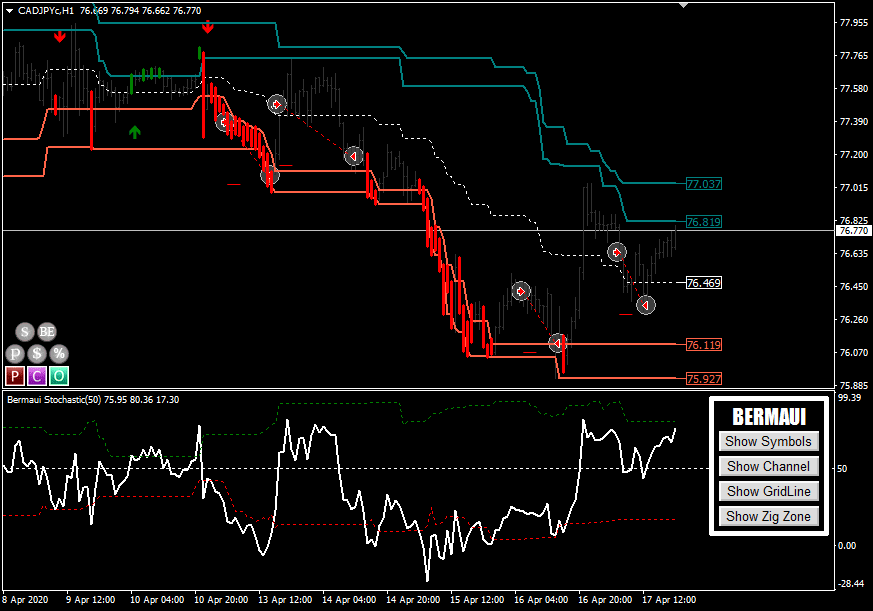Click the 13 Apr 12:00 time label
This screenshot has width=873, height=611.
click(x=285, y=600)
